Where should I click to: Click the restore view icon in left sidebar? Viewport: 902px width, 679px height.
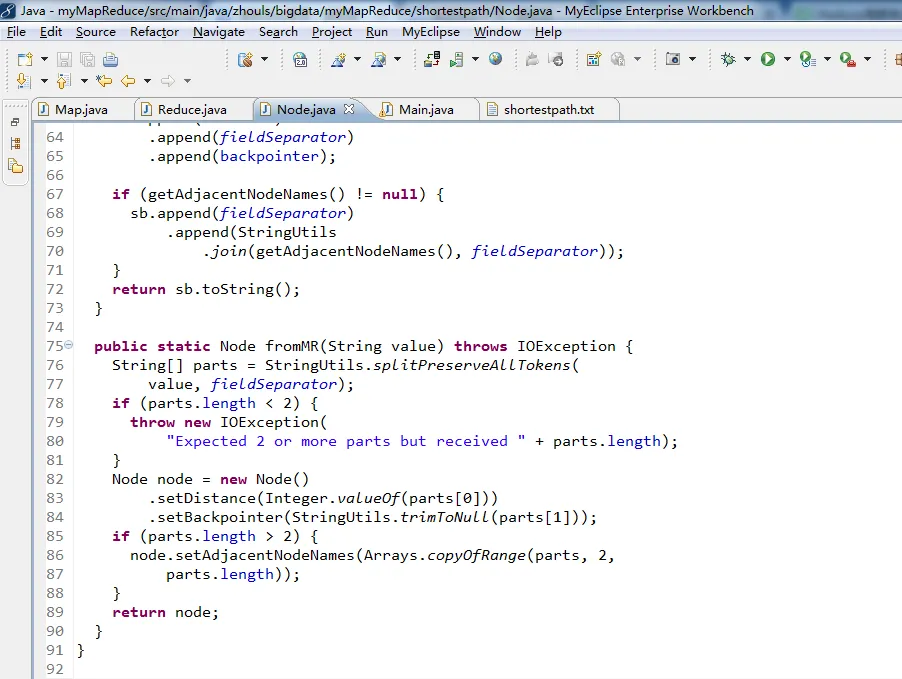[16, 122]
